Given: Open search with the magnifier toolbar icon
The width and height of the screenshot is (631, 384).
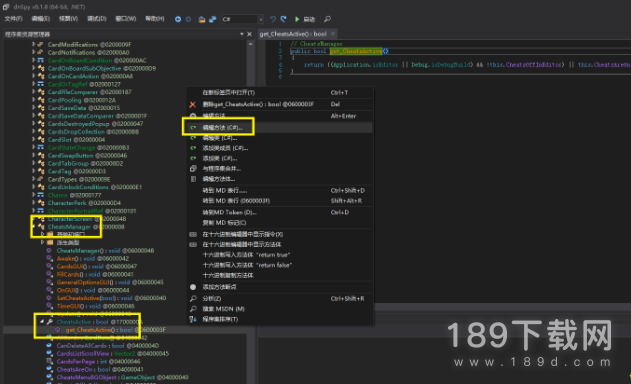Looking at the screenshot, I should pos(328,19).
